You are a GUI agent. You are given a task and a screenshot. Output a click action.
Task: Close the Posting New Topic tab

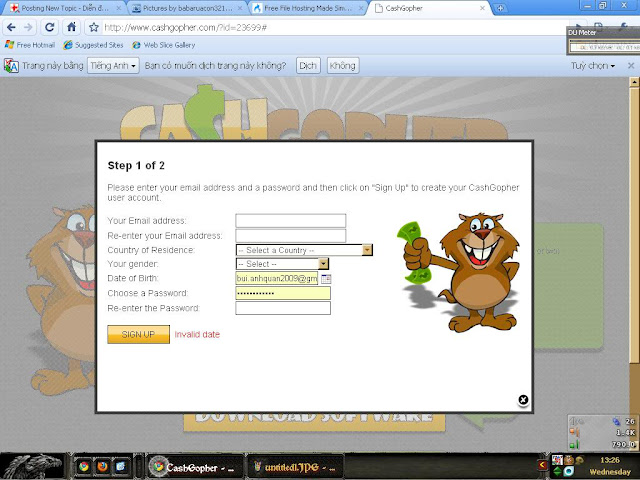pyautogui.click(x=119, y=8)
